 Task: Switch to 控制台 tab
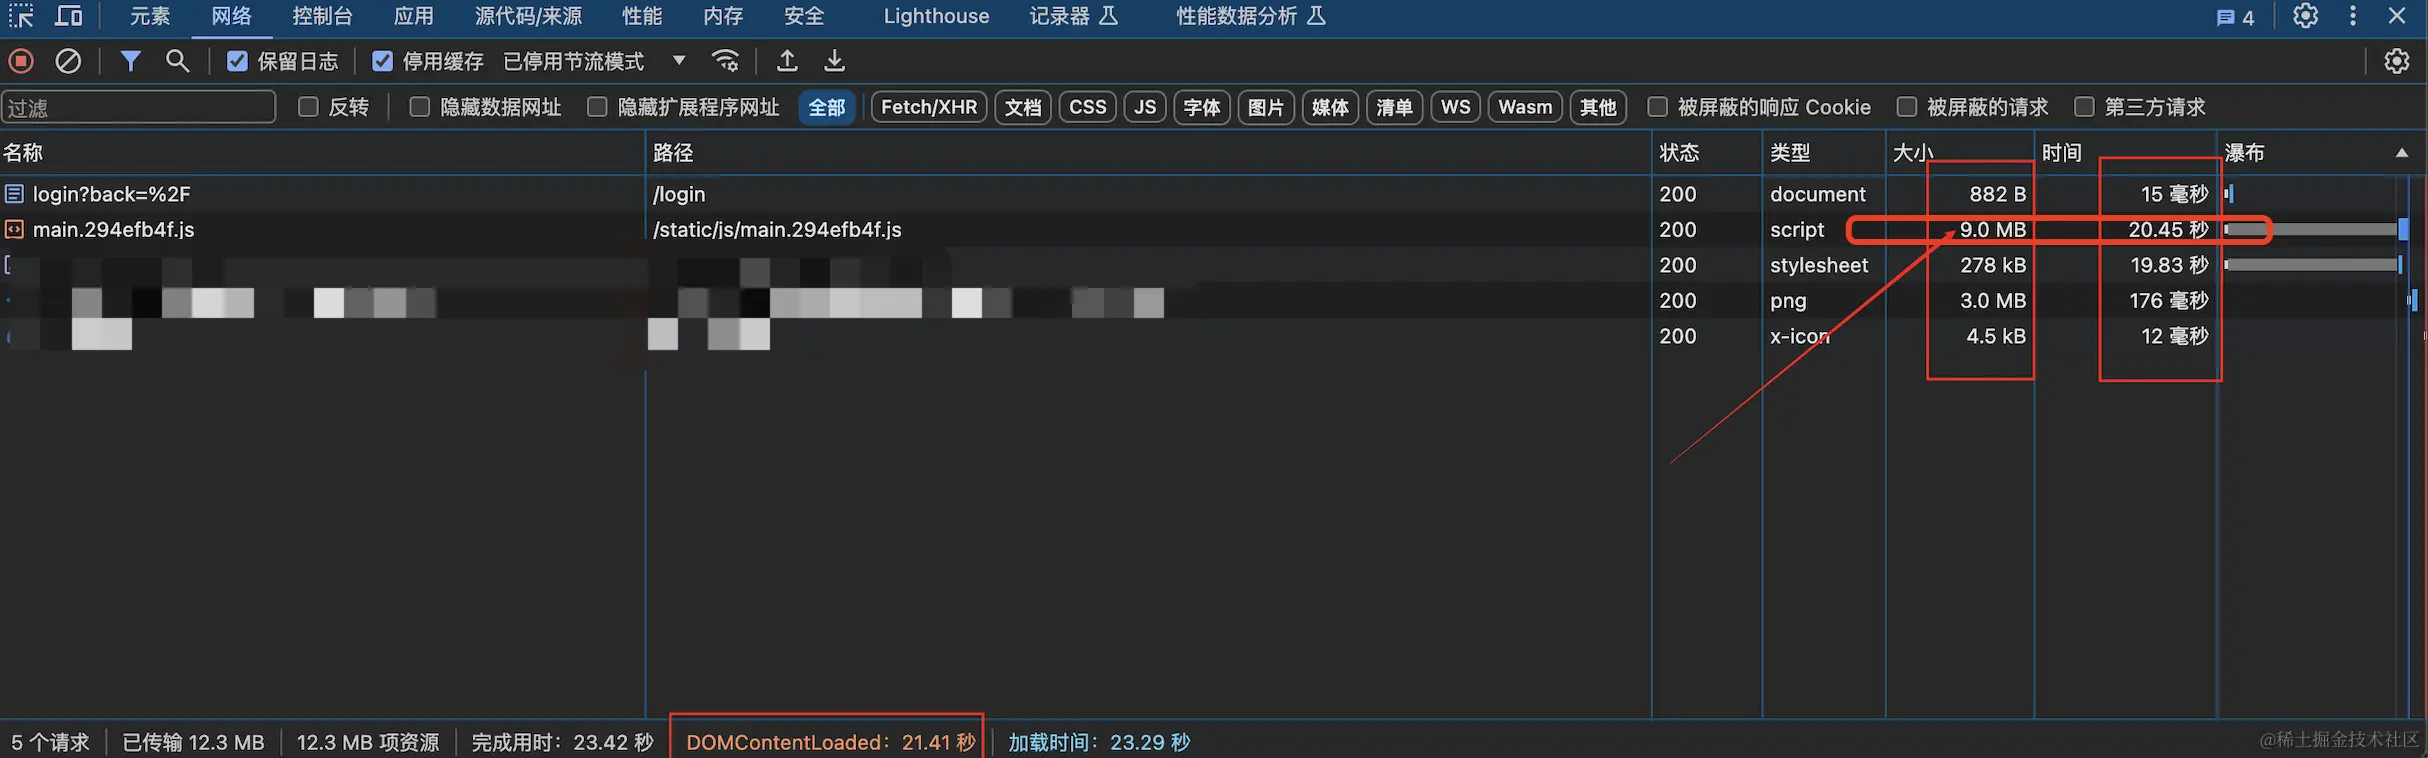click(322, 16)
